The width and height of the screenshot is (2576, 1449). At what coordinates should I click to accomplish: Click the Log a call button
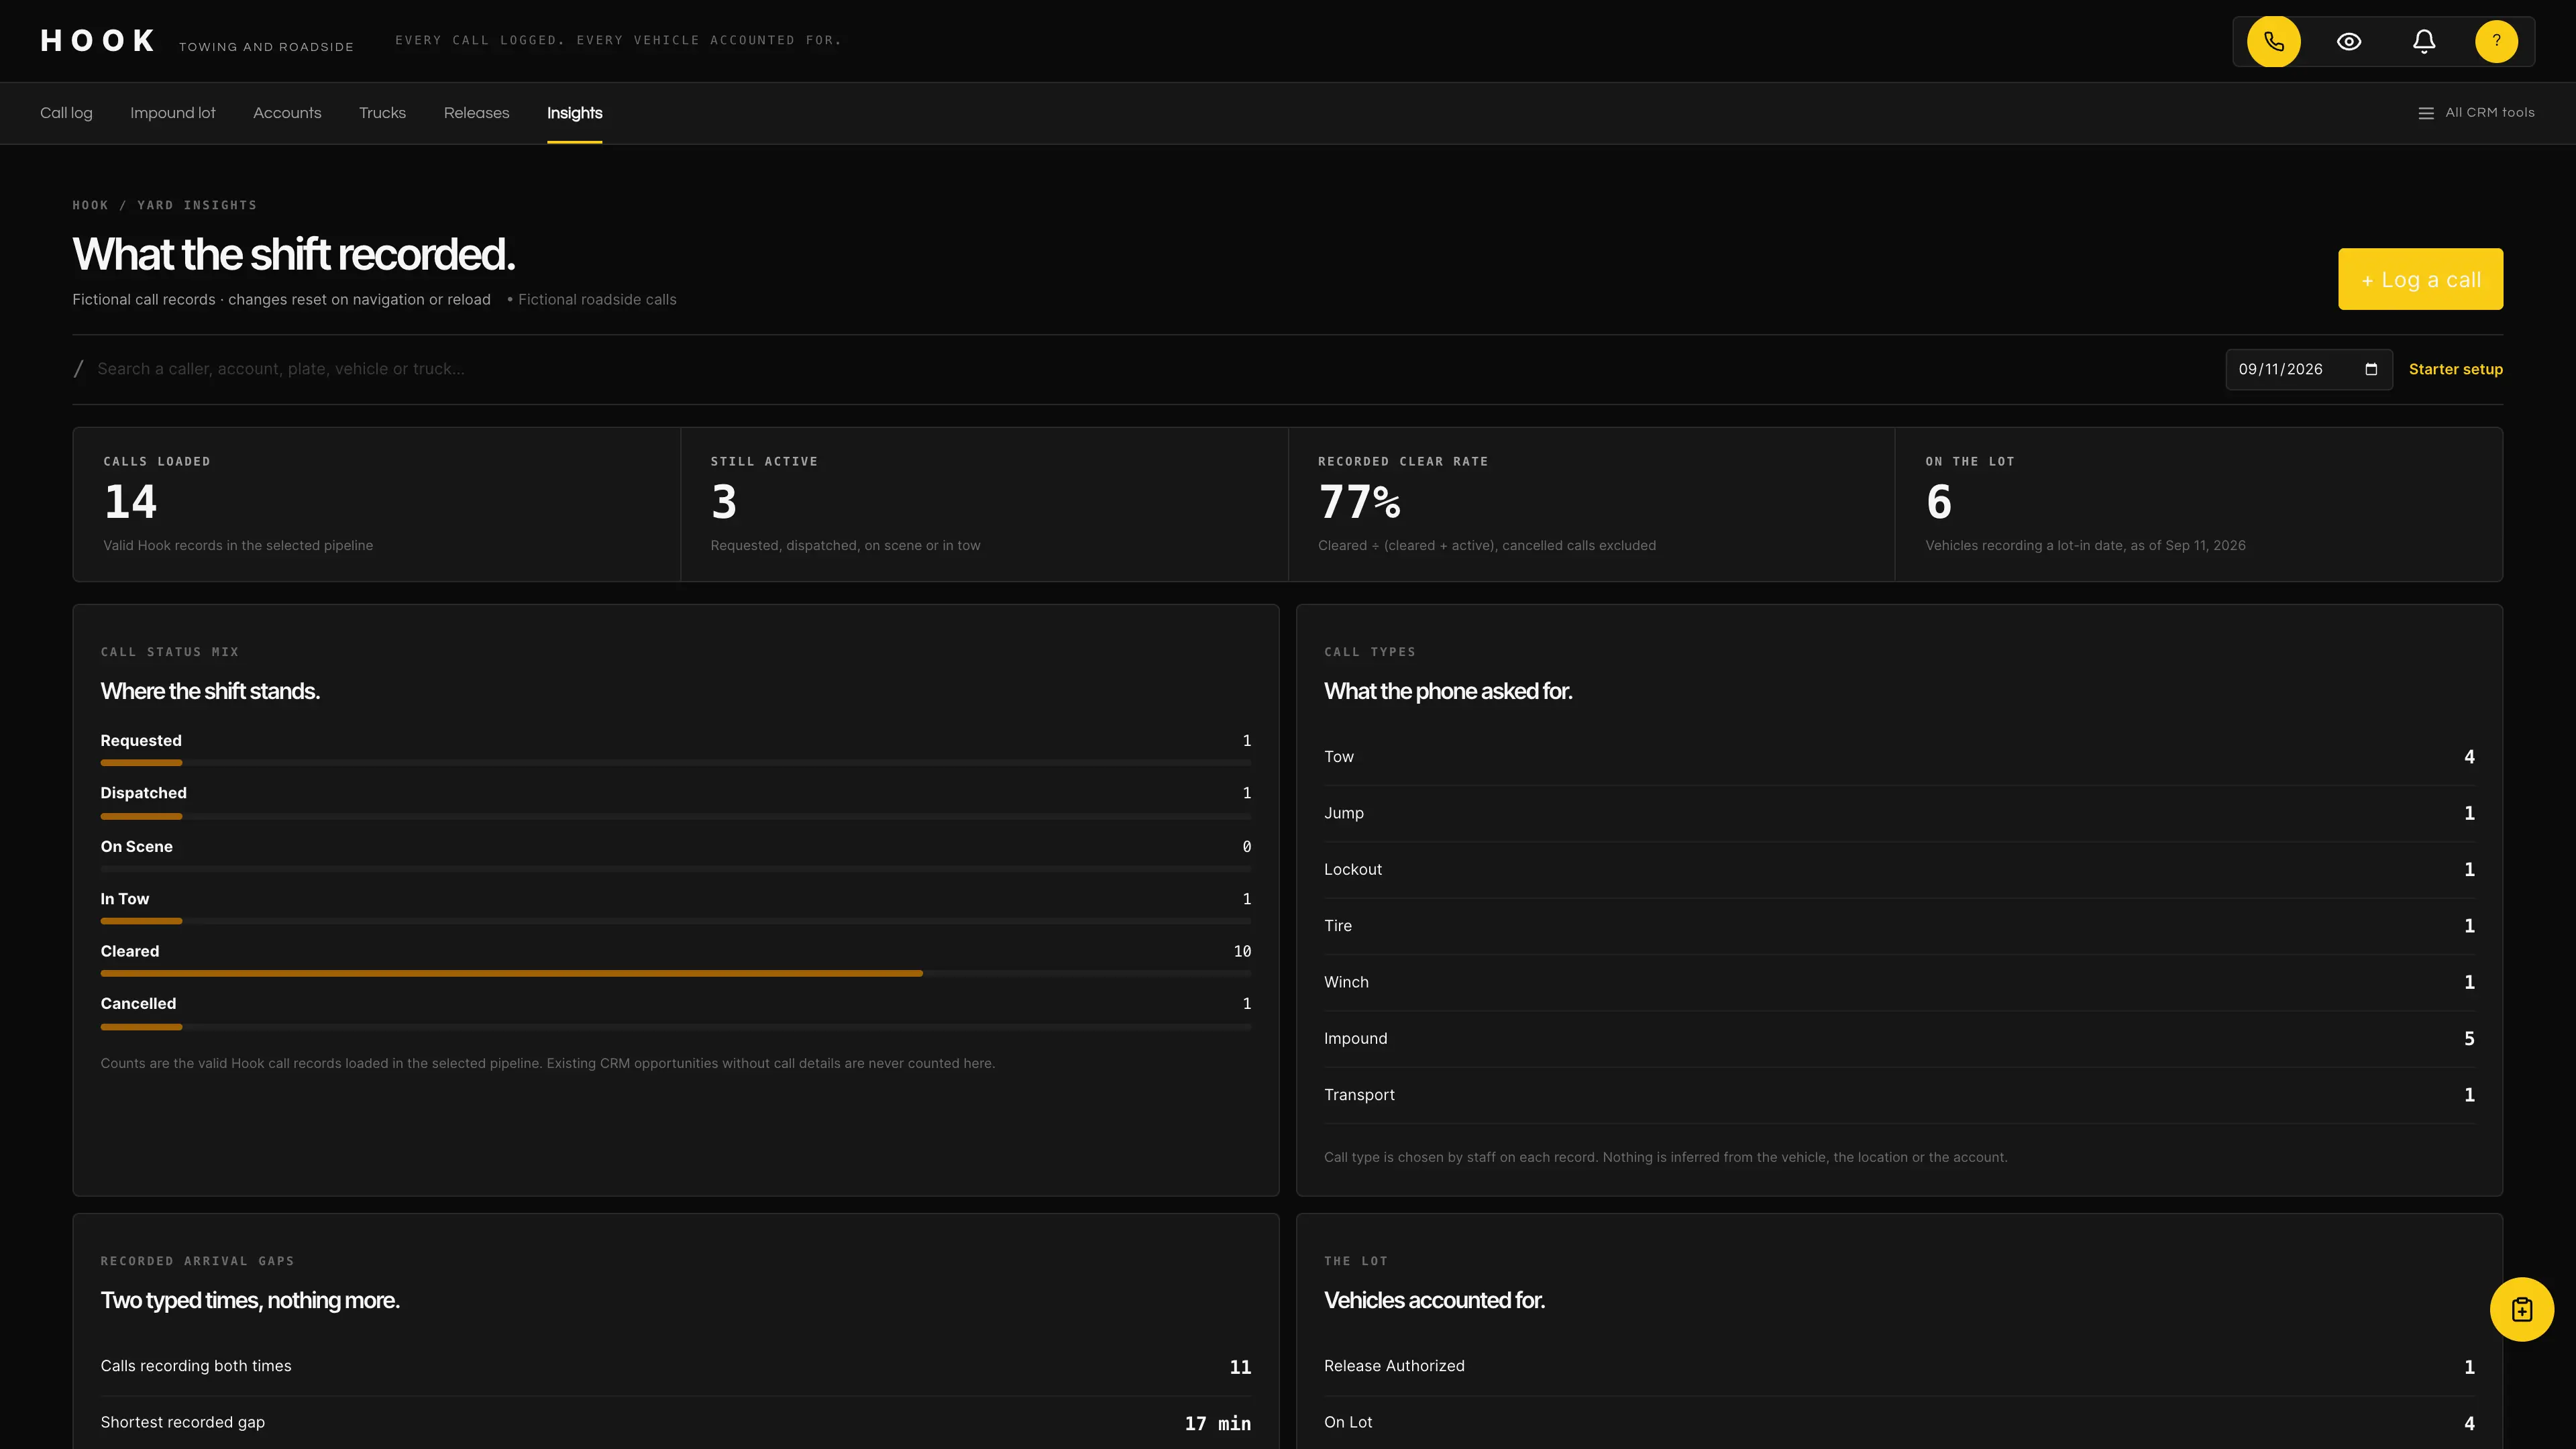click(2420, 279)
